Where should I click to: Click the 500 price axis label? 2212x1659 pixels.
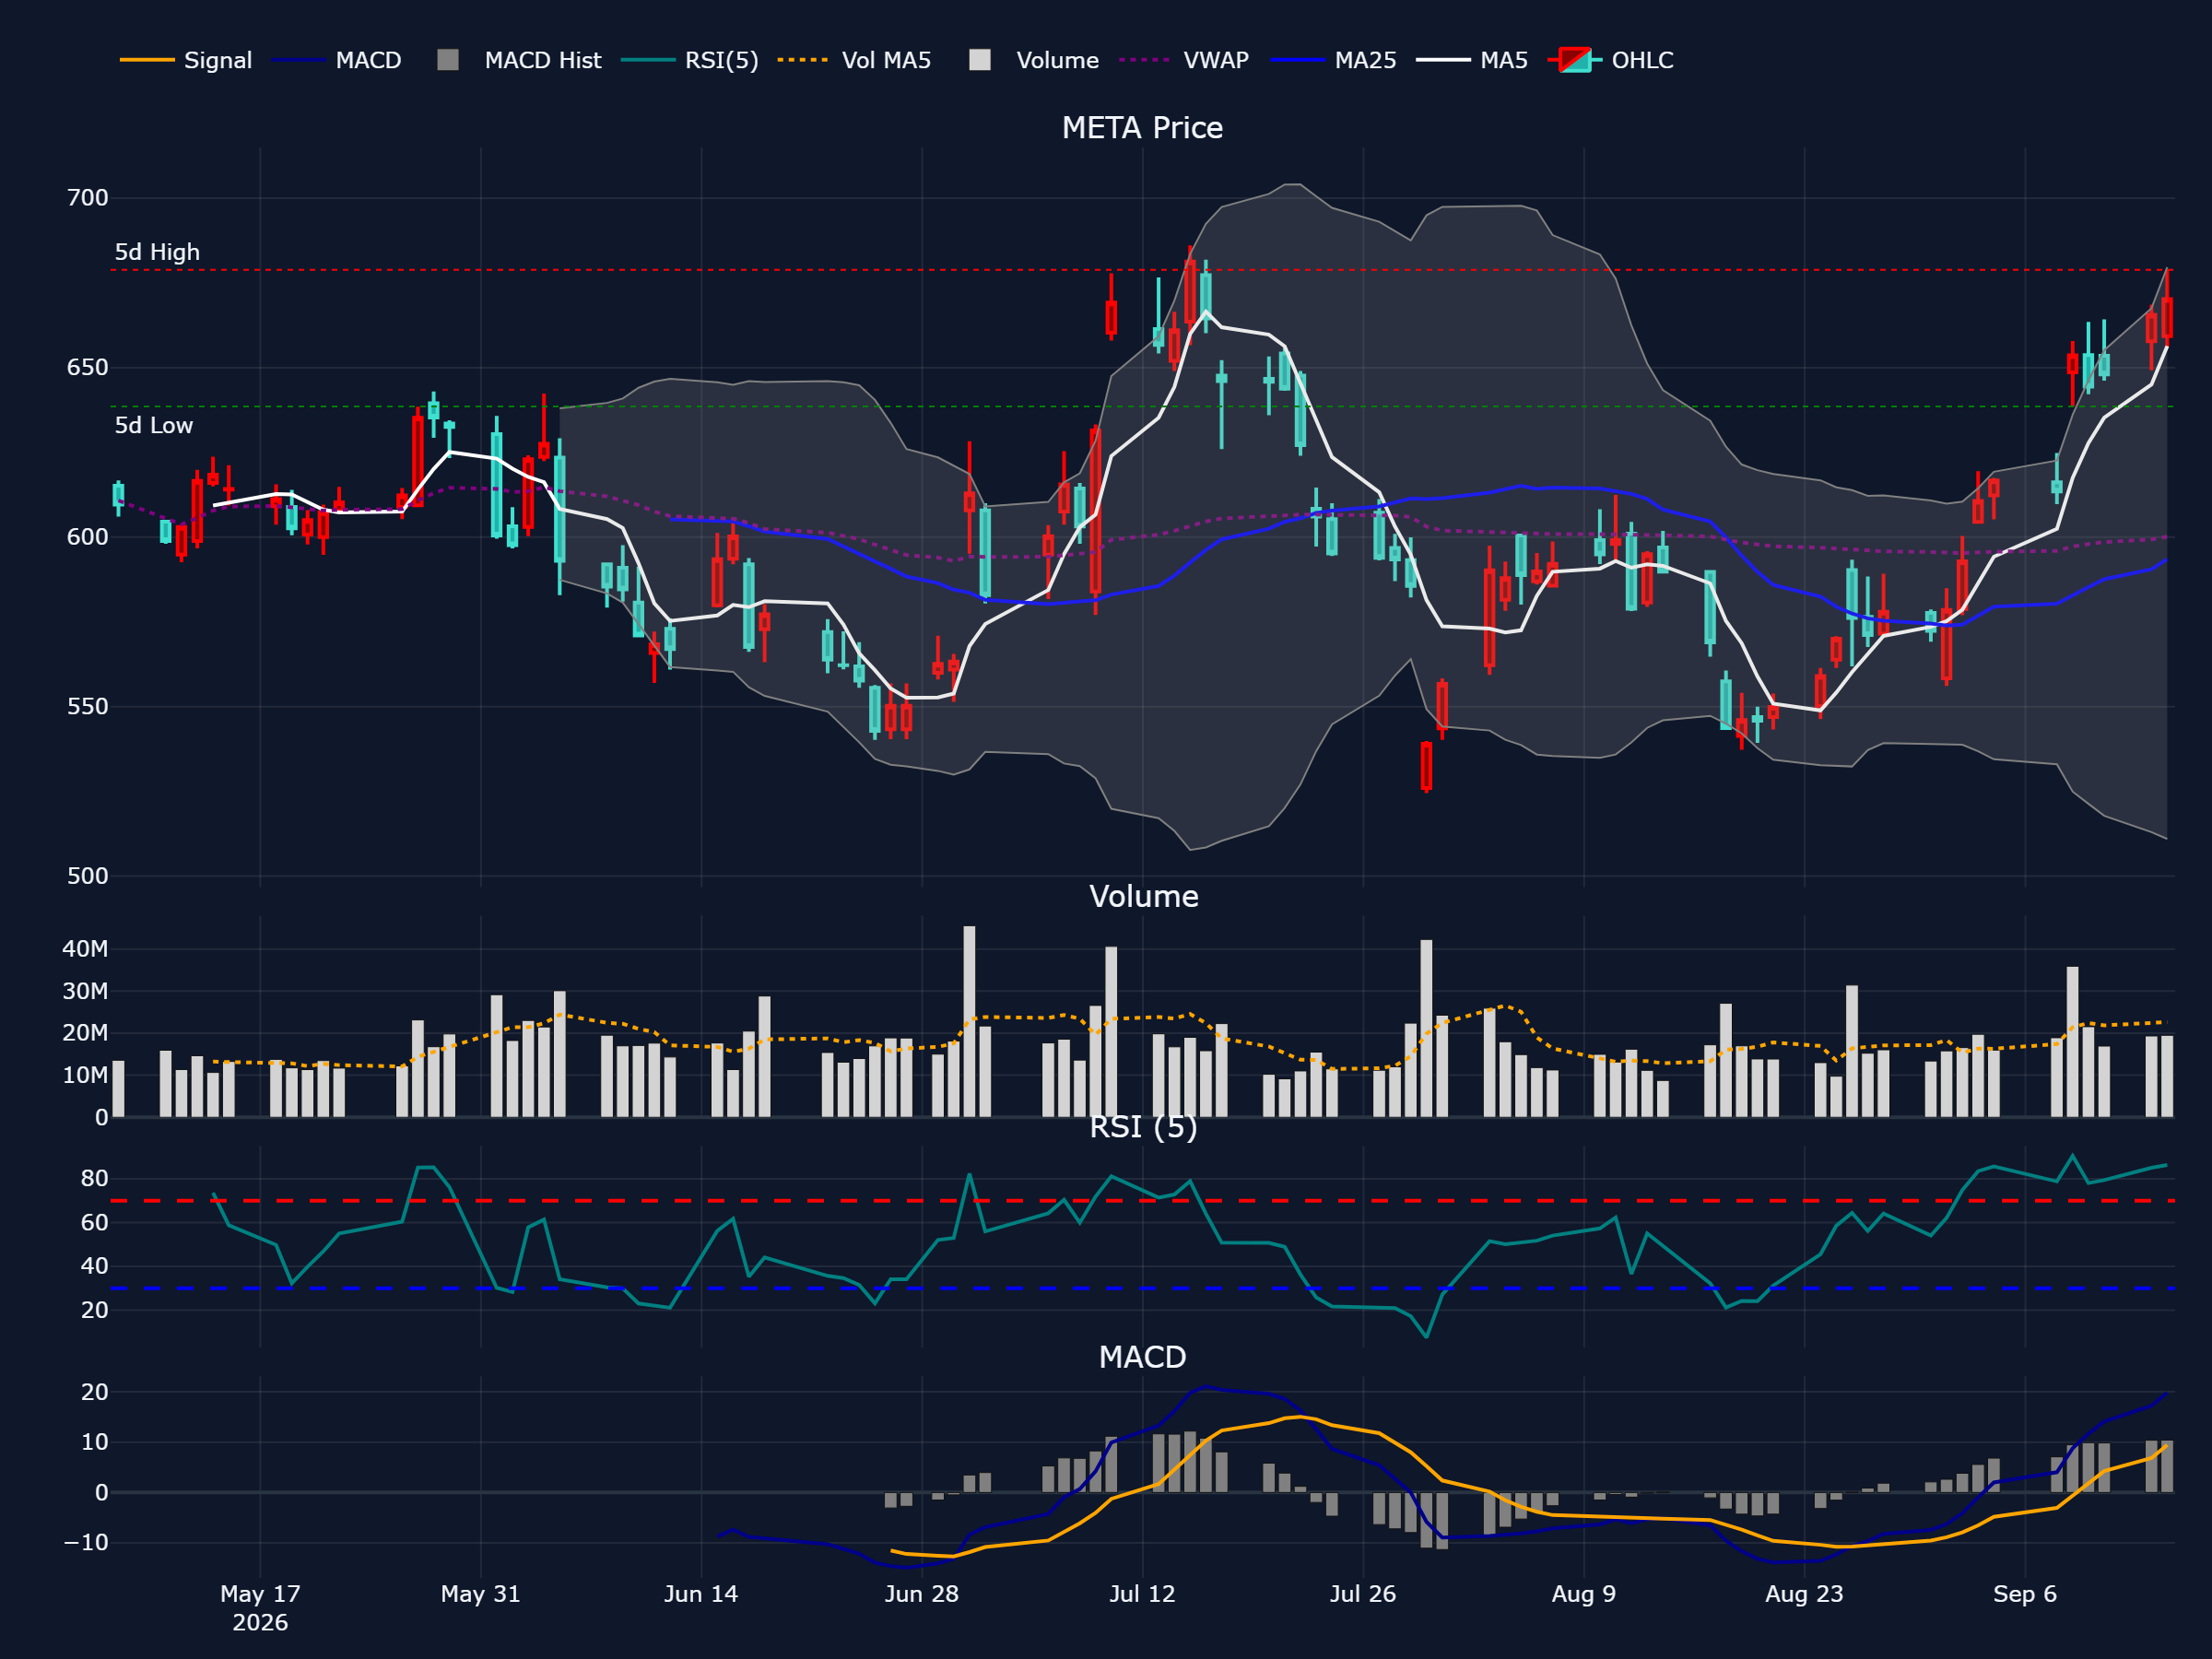click(x=88, y=876)
